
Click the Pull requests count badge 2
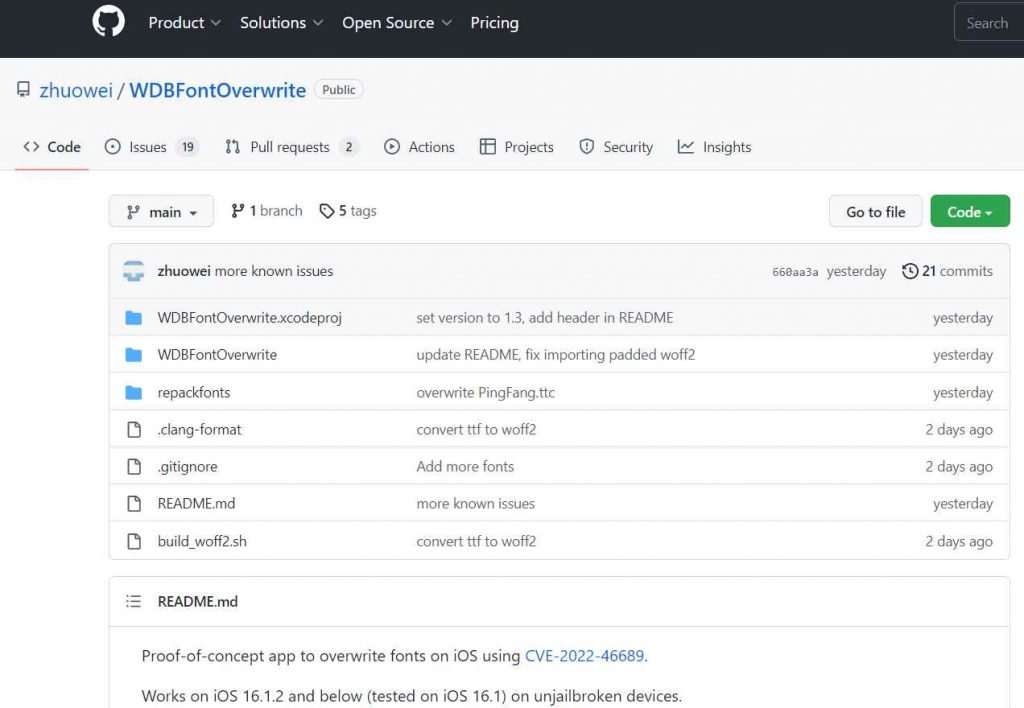tap(349, 147)
